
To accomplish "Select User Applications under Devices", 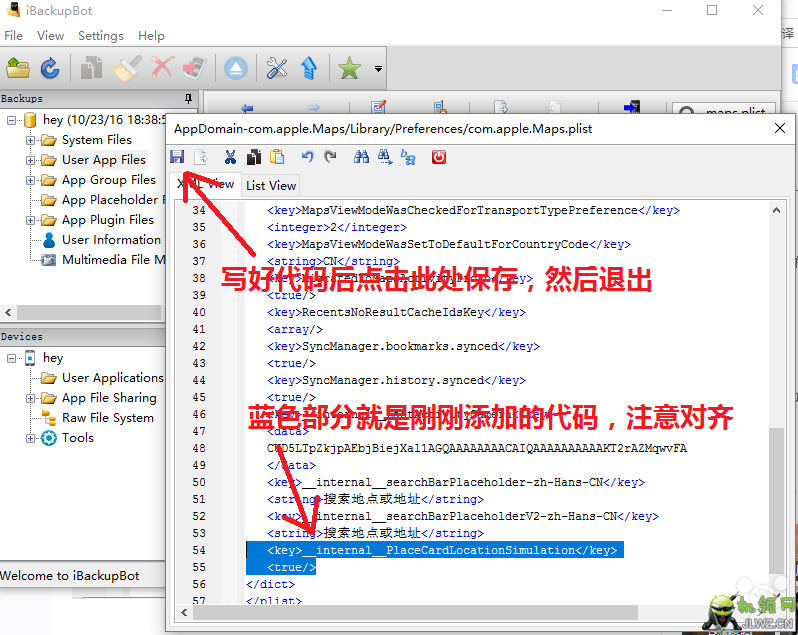I will (112, 378).
